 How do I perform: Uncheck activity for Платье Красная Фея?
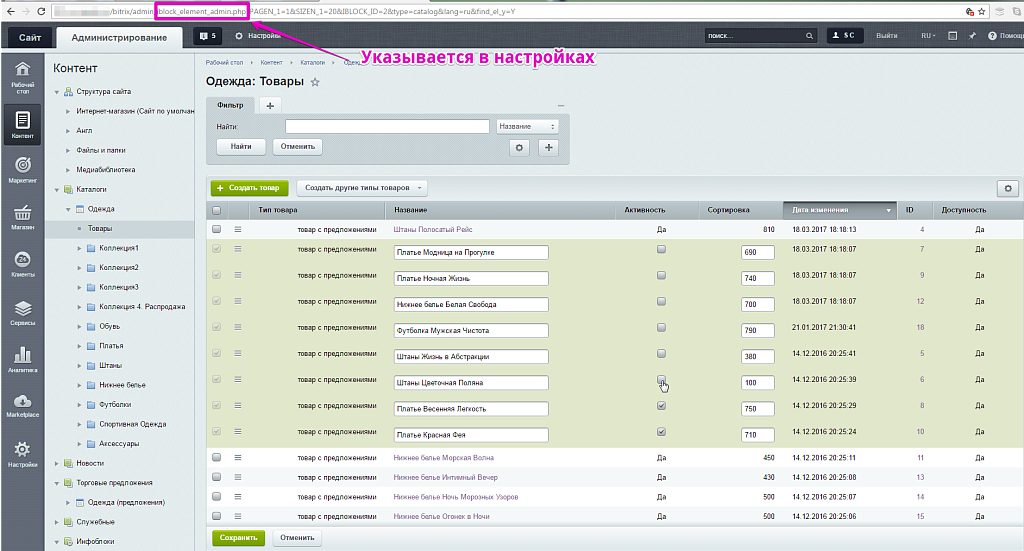(x=661, y=432)
